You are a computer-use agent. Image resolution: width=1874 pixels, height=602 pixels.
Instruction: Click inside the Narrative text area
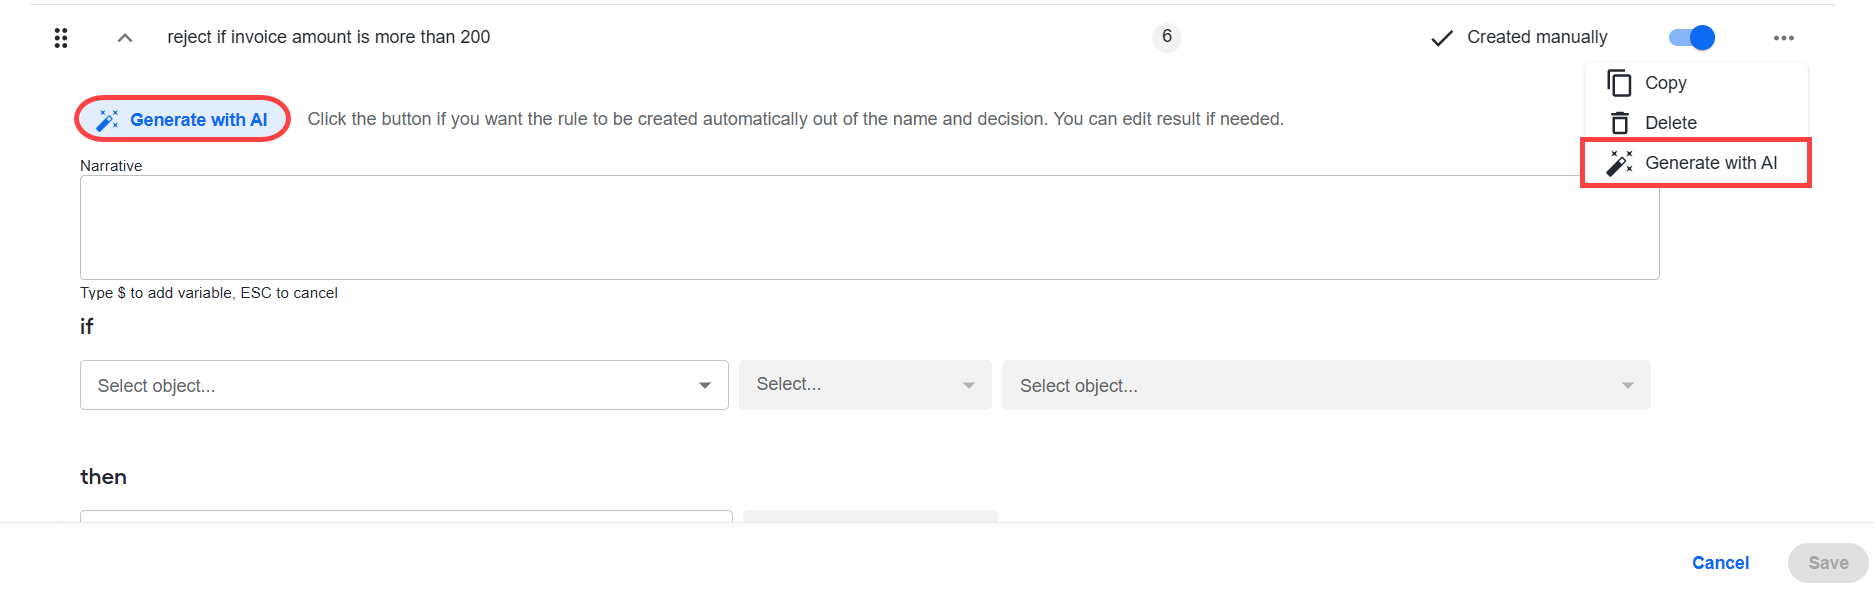(x=869, y=227)
